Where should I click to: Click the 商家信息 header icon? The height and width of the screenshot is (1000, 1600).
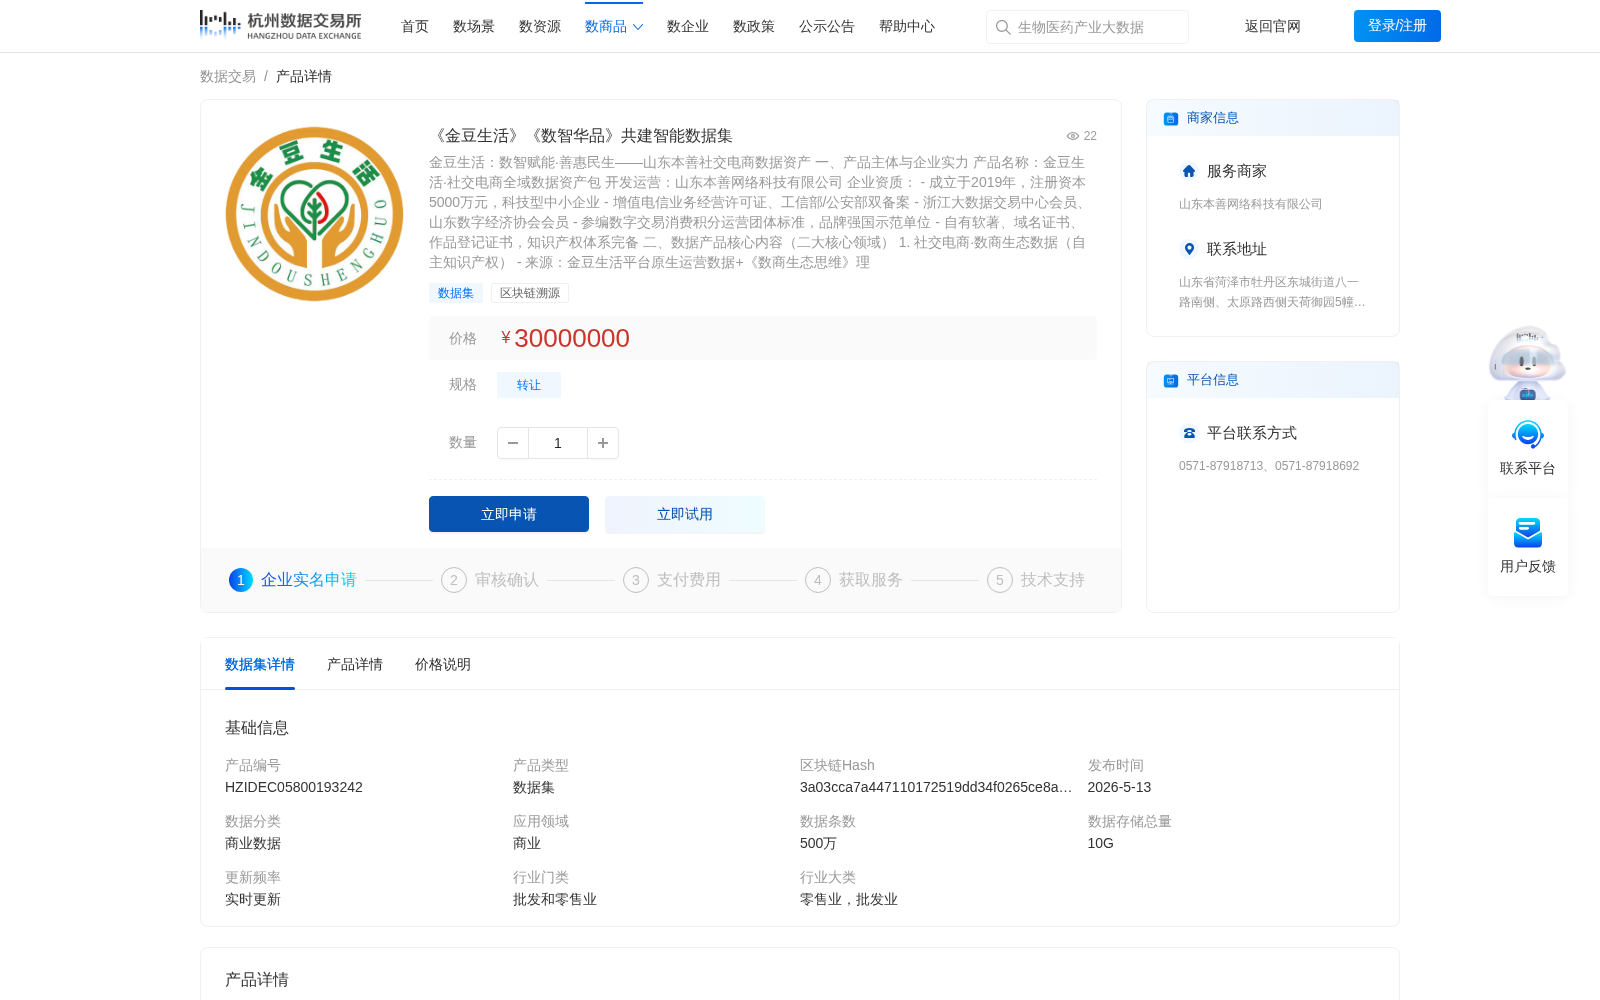pos(1171,119)
